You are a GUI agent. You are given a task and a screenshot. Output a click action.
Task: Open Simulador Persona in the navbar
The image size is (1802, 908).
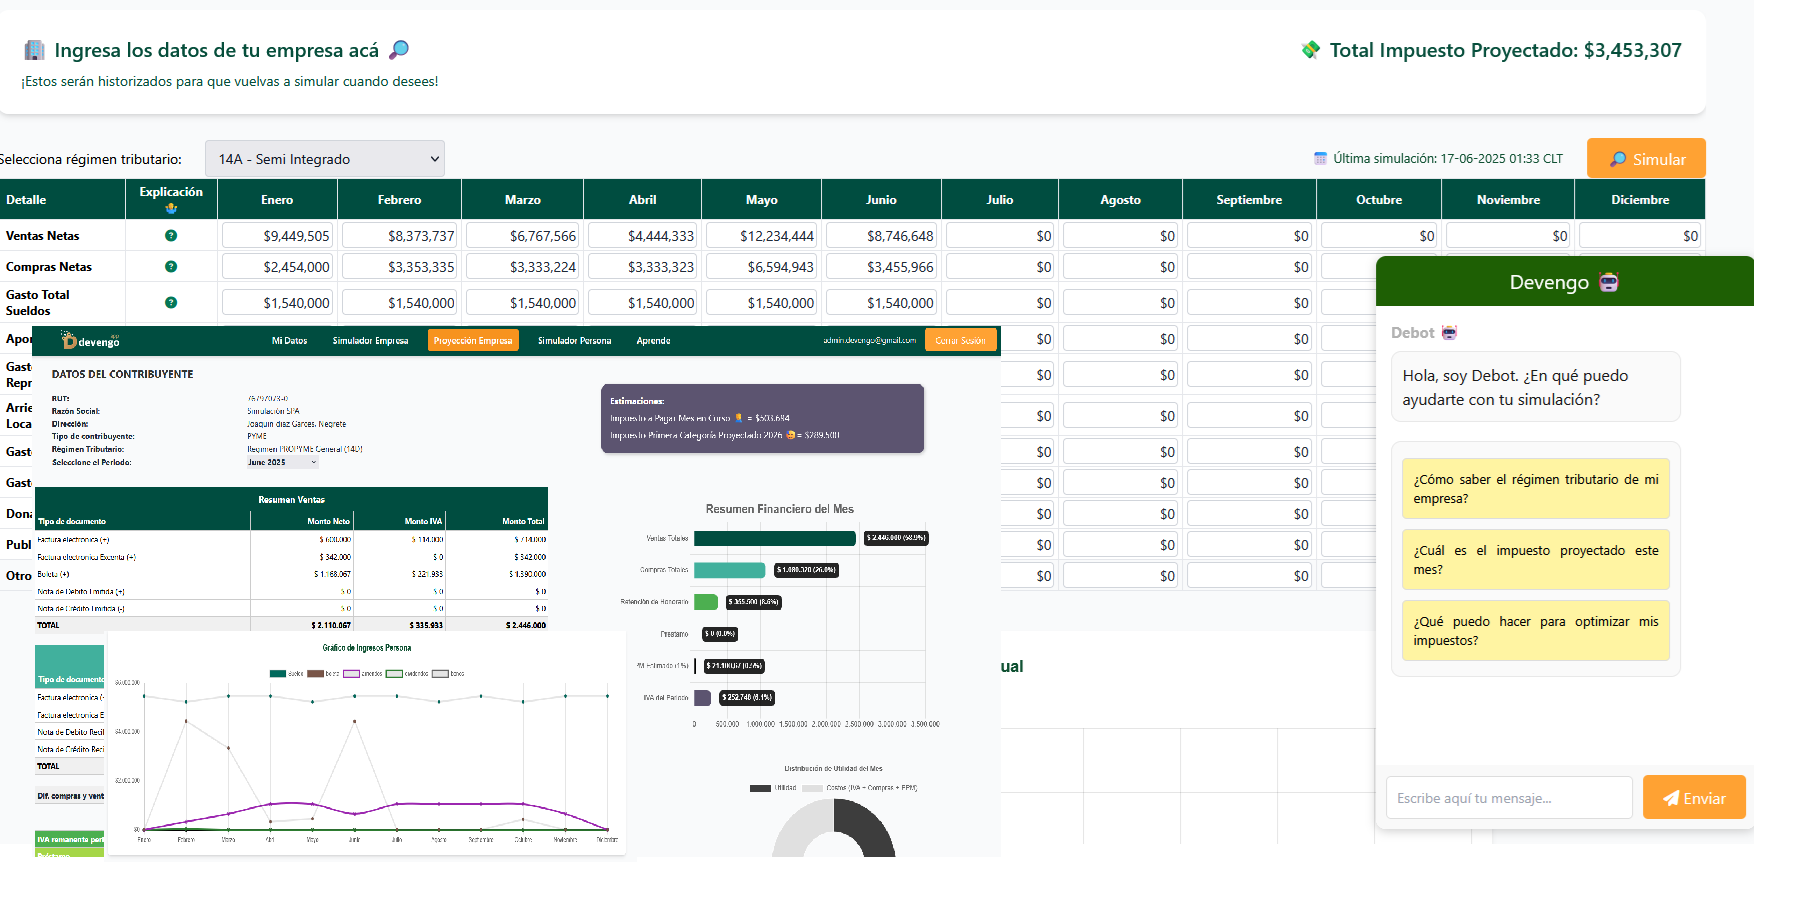point(574,341)
